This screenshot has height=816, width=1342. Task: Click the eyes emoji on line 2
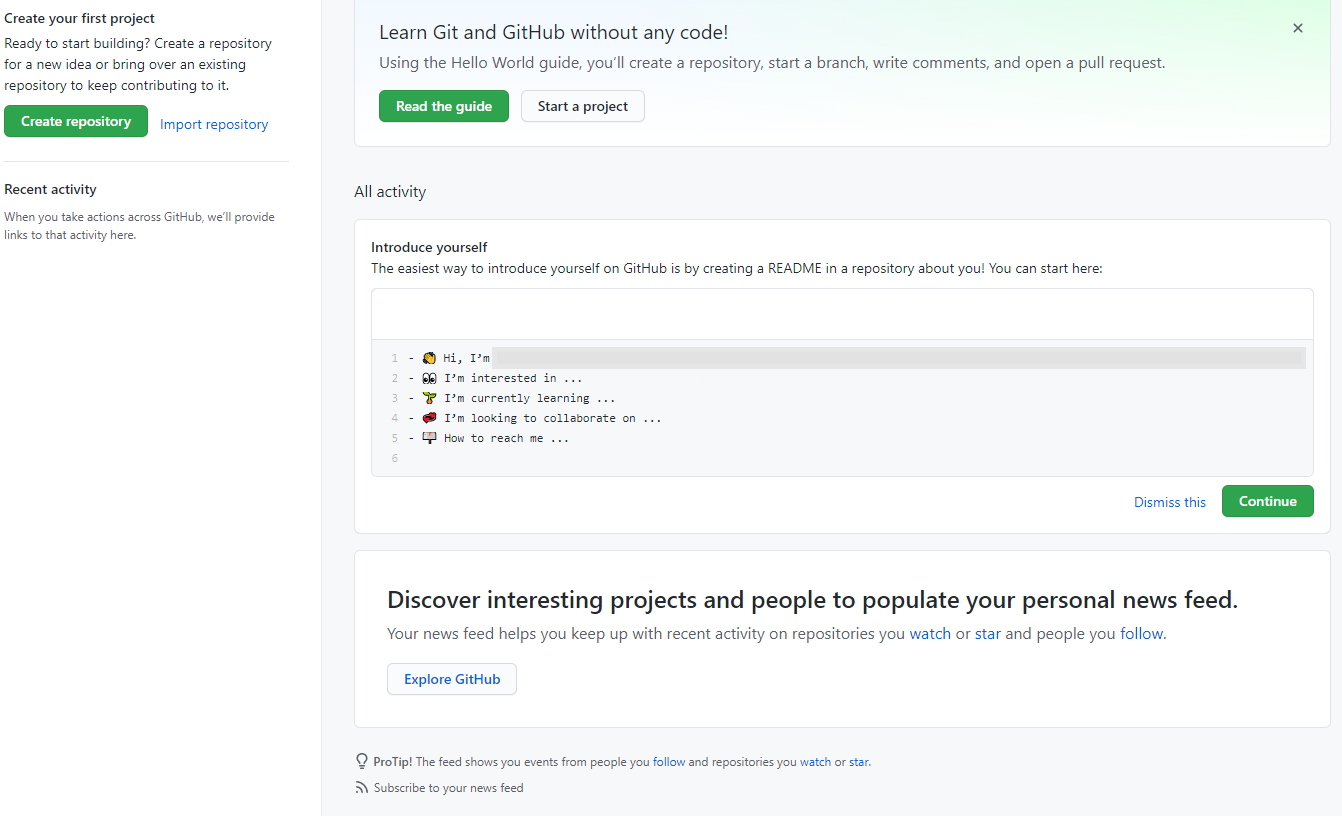tap(430, 378)
